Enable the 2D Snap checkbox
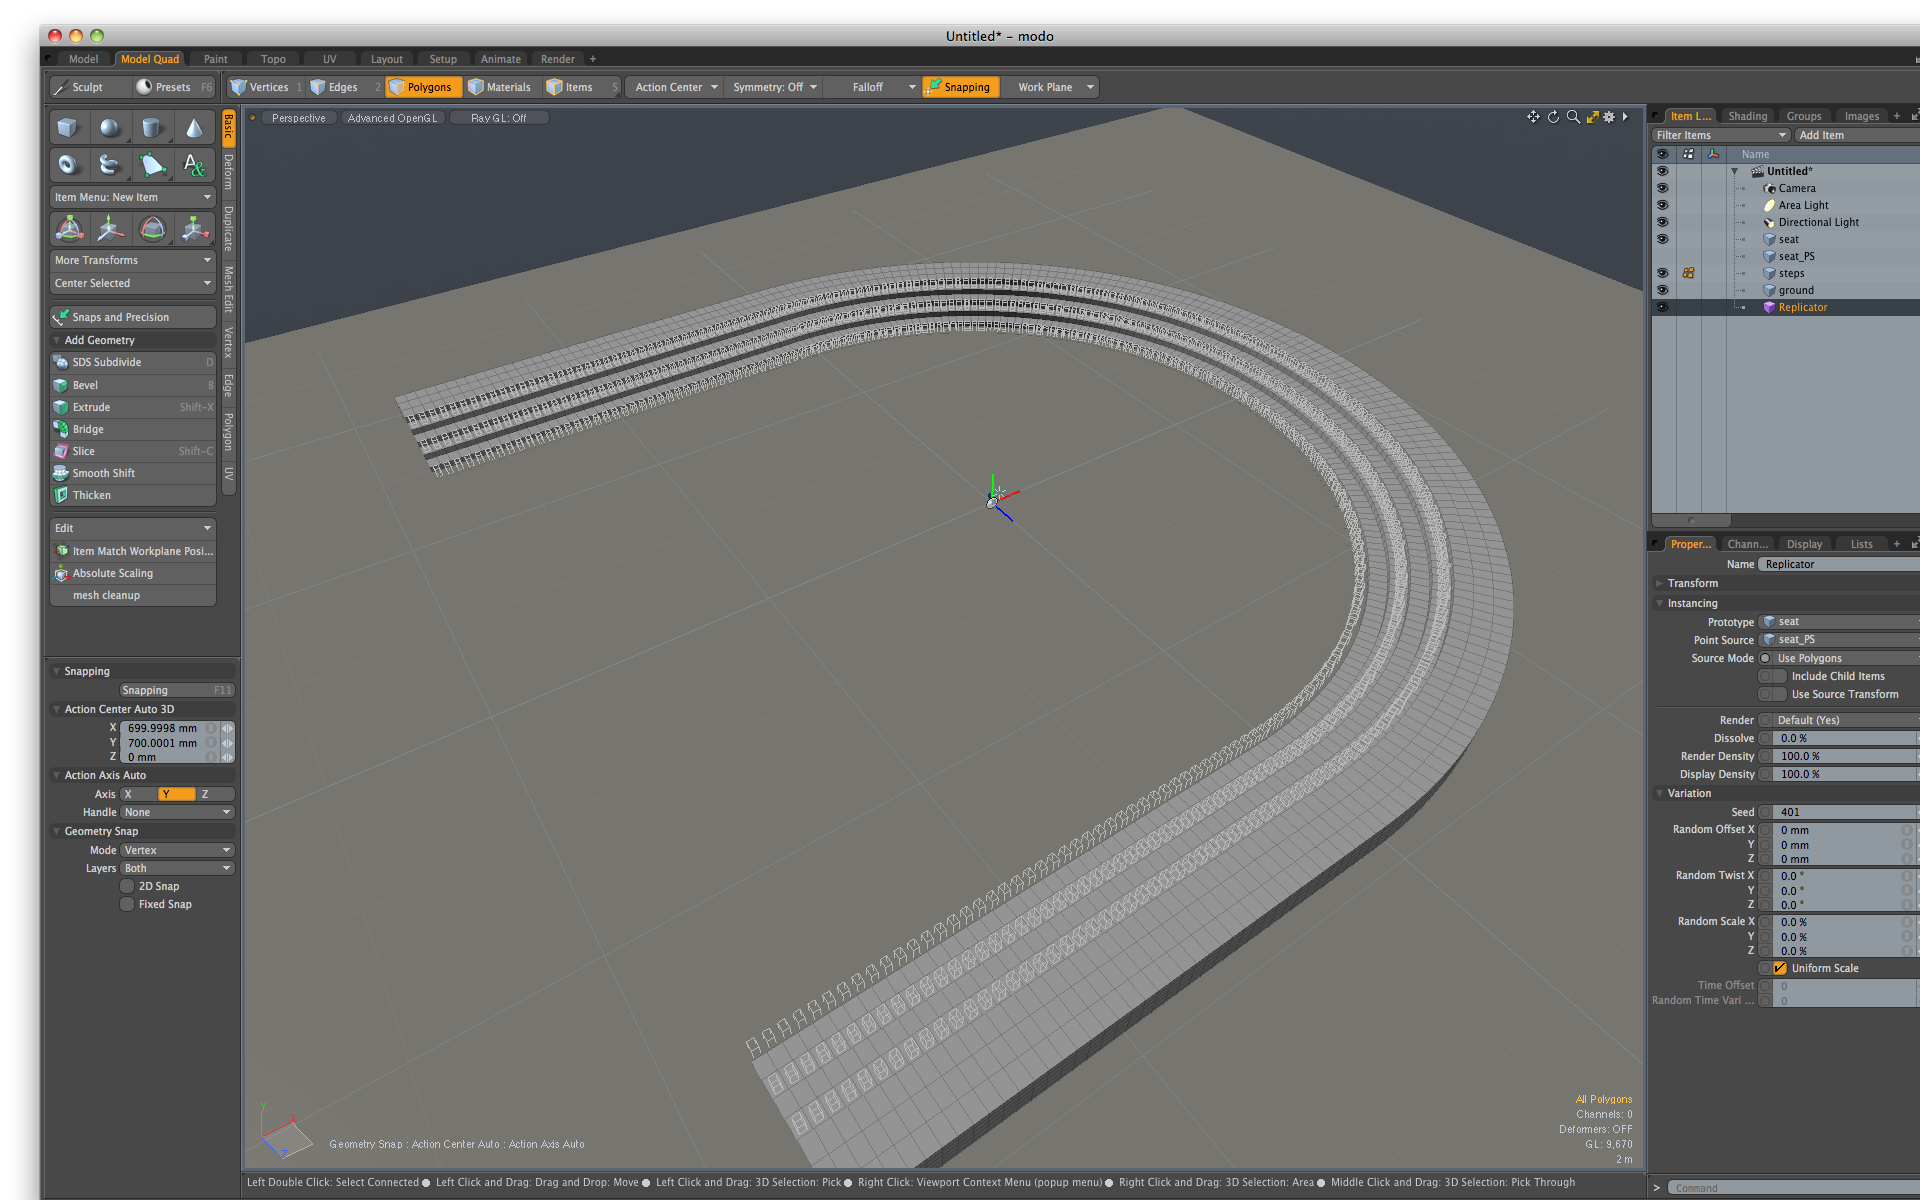This screenshot has height=1200, width=1920. tap(127, 886)
